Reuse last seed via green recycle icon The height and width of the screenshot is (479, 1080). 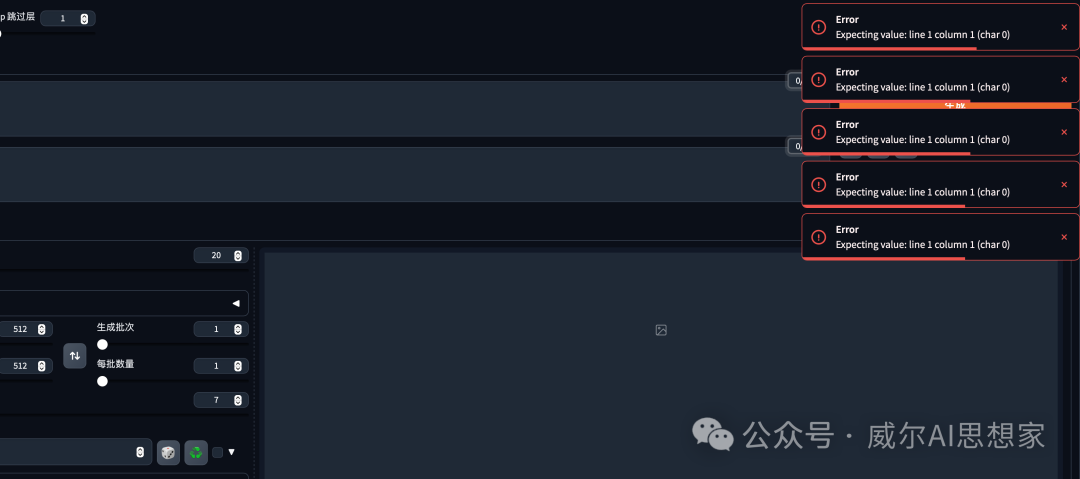(196, 452)
